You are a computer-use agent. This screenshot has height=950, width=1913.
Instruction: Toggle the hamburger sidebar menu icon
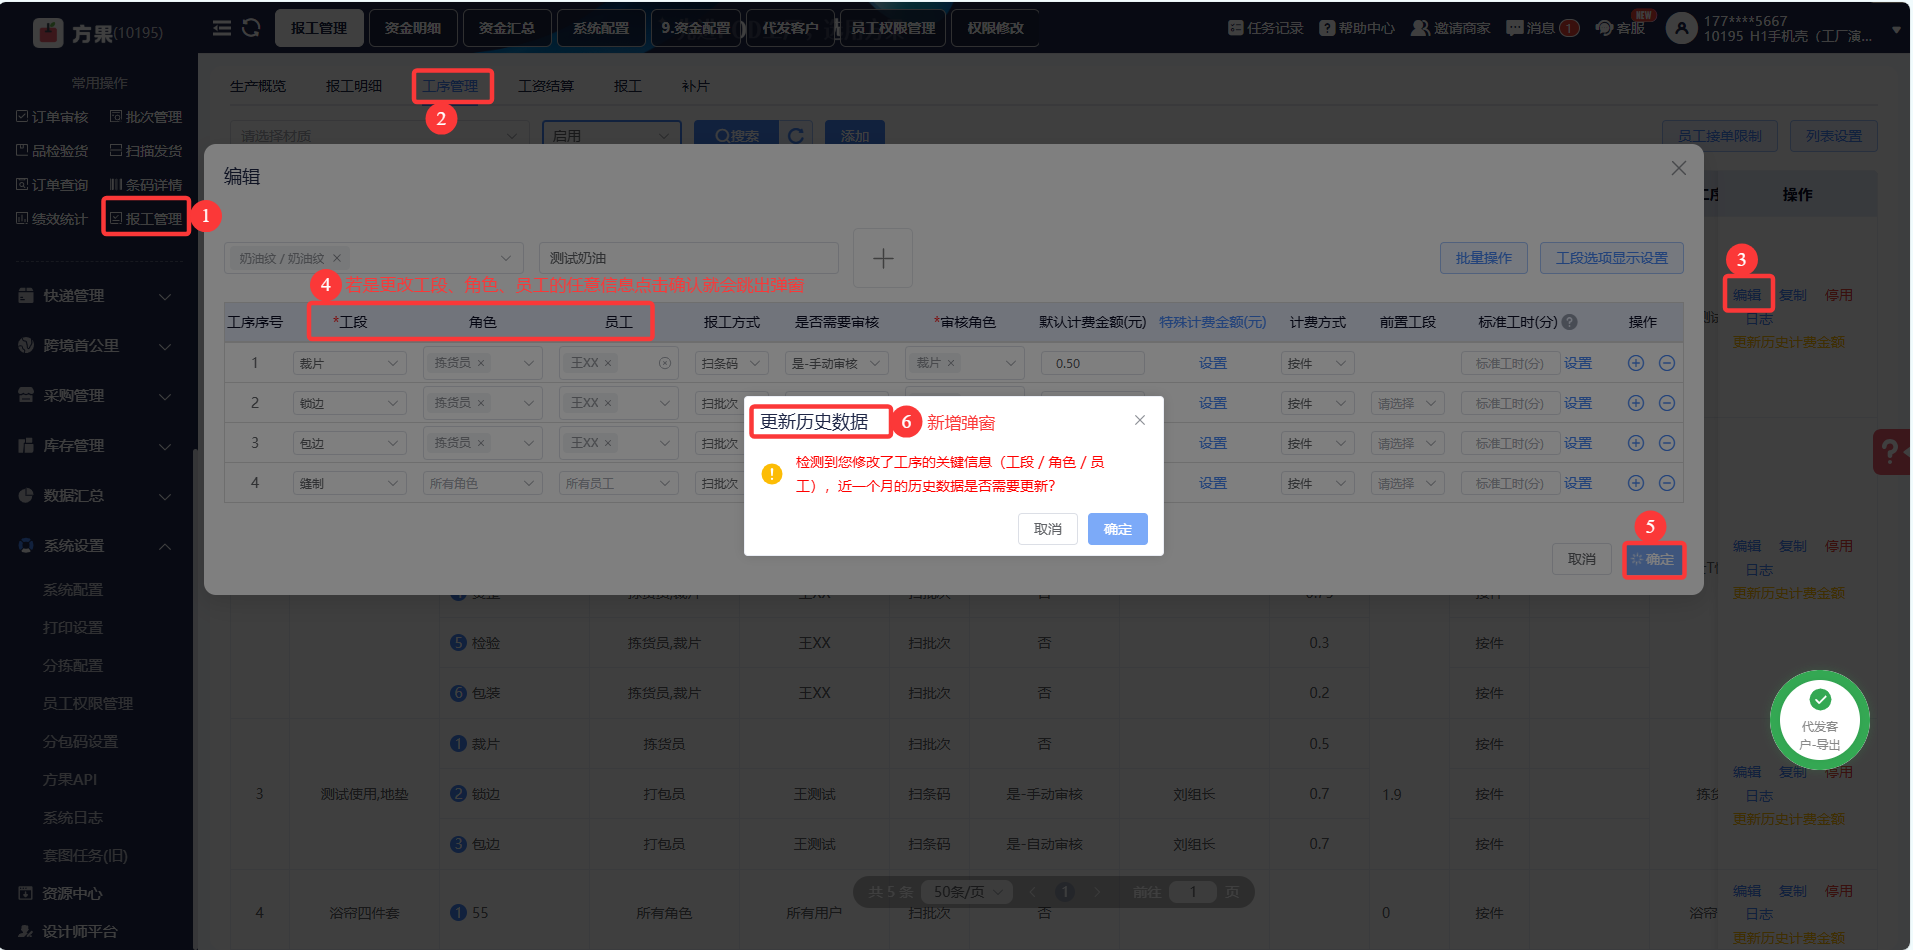(222, 28)
